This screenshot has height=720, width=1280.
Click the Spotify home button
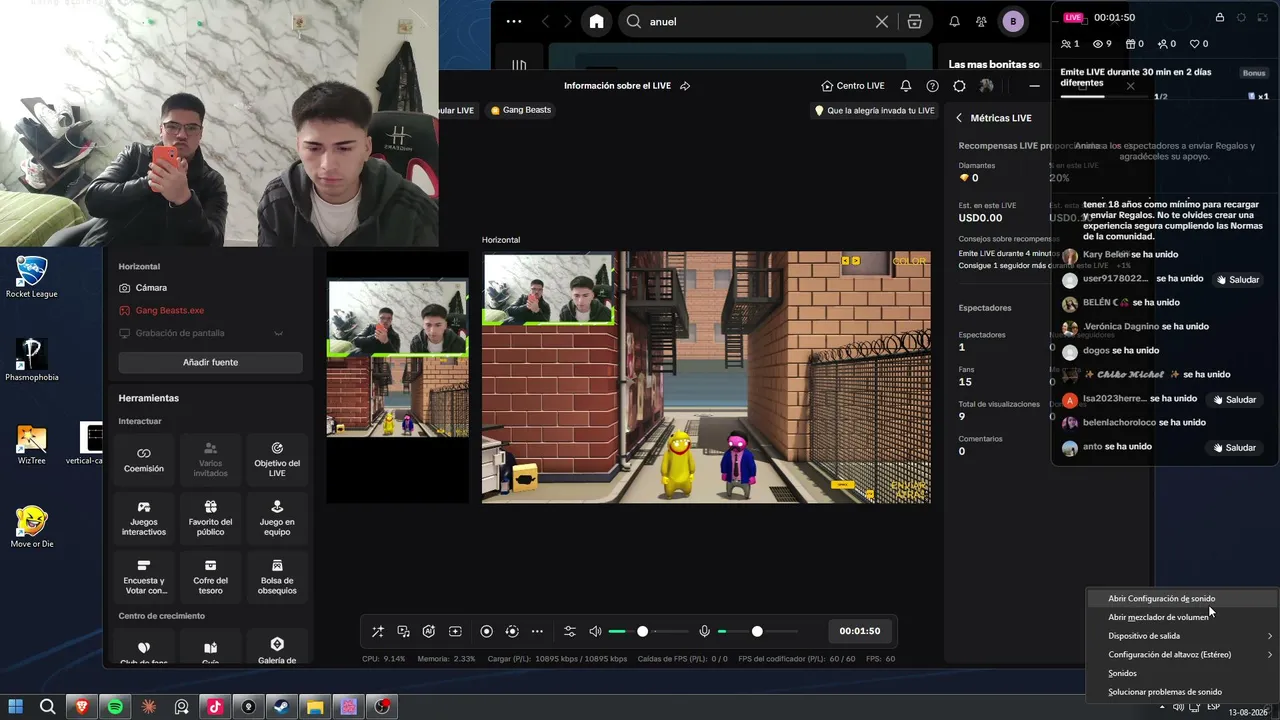point(597,21)
